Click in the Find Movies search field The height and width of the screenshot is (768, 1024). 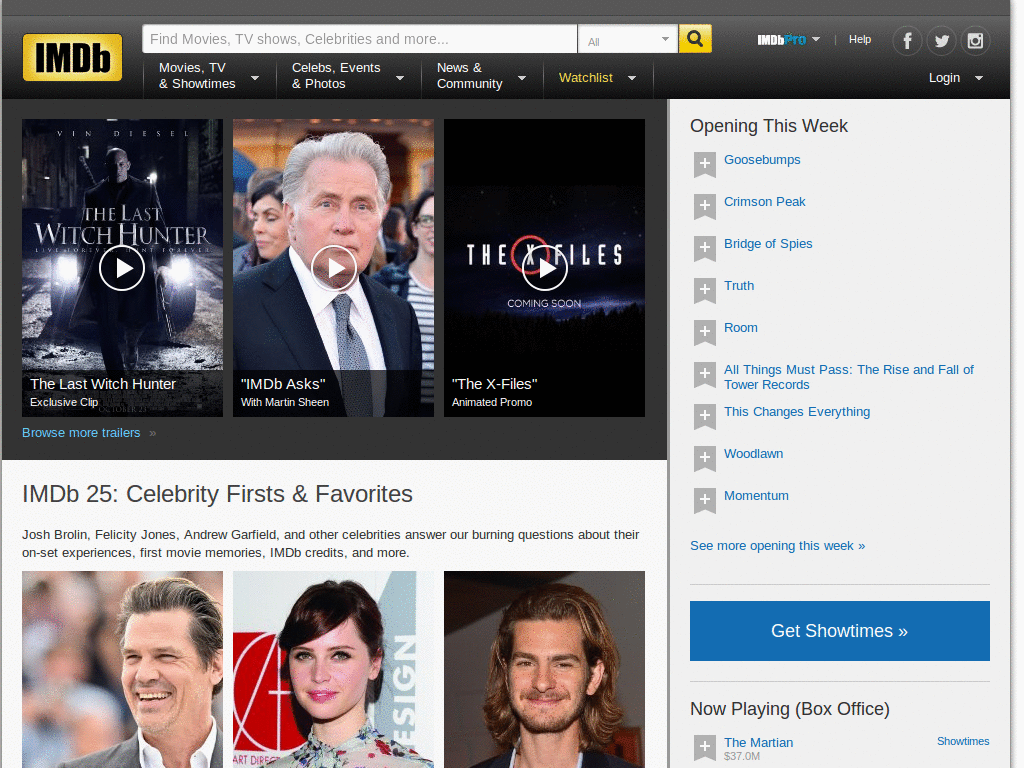pos(360,39)
